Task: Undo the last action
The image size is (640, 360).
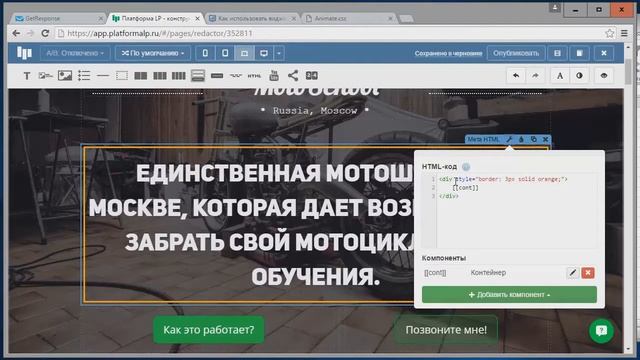Action: pyautogui.click(x=516, y=76)
